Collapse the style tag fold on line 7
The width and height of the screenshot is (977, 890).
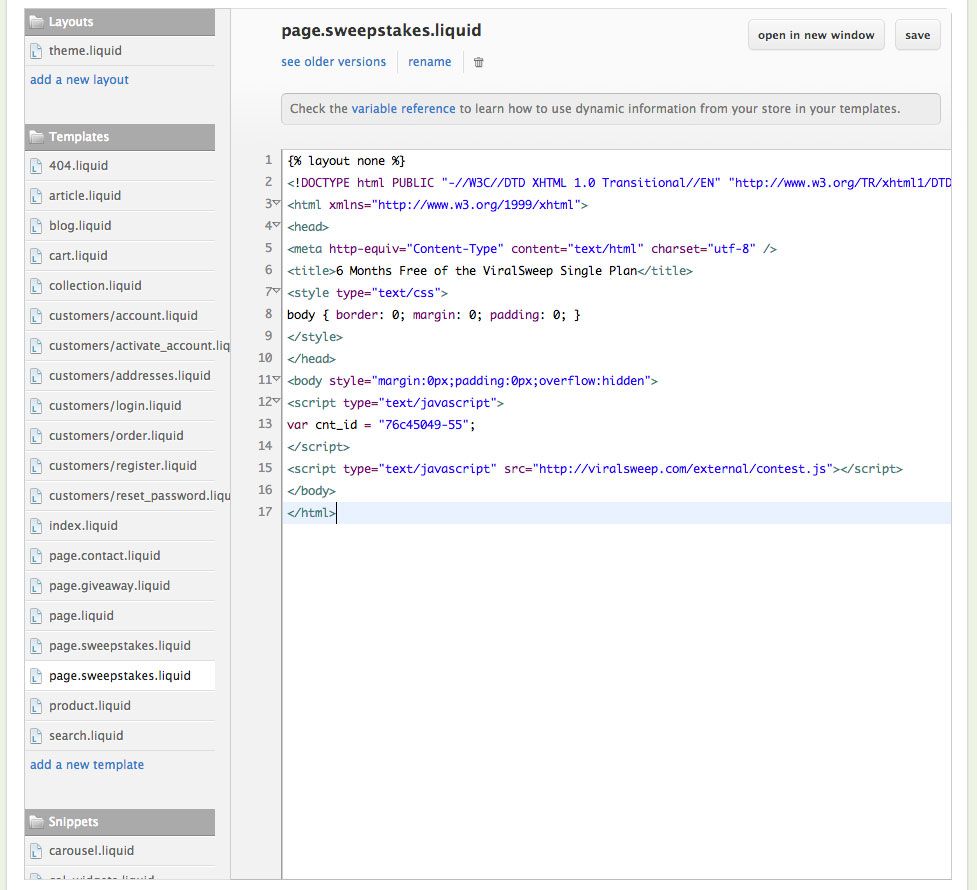pyautogui.click(x=277, y=292)
